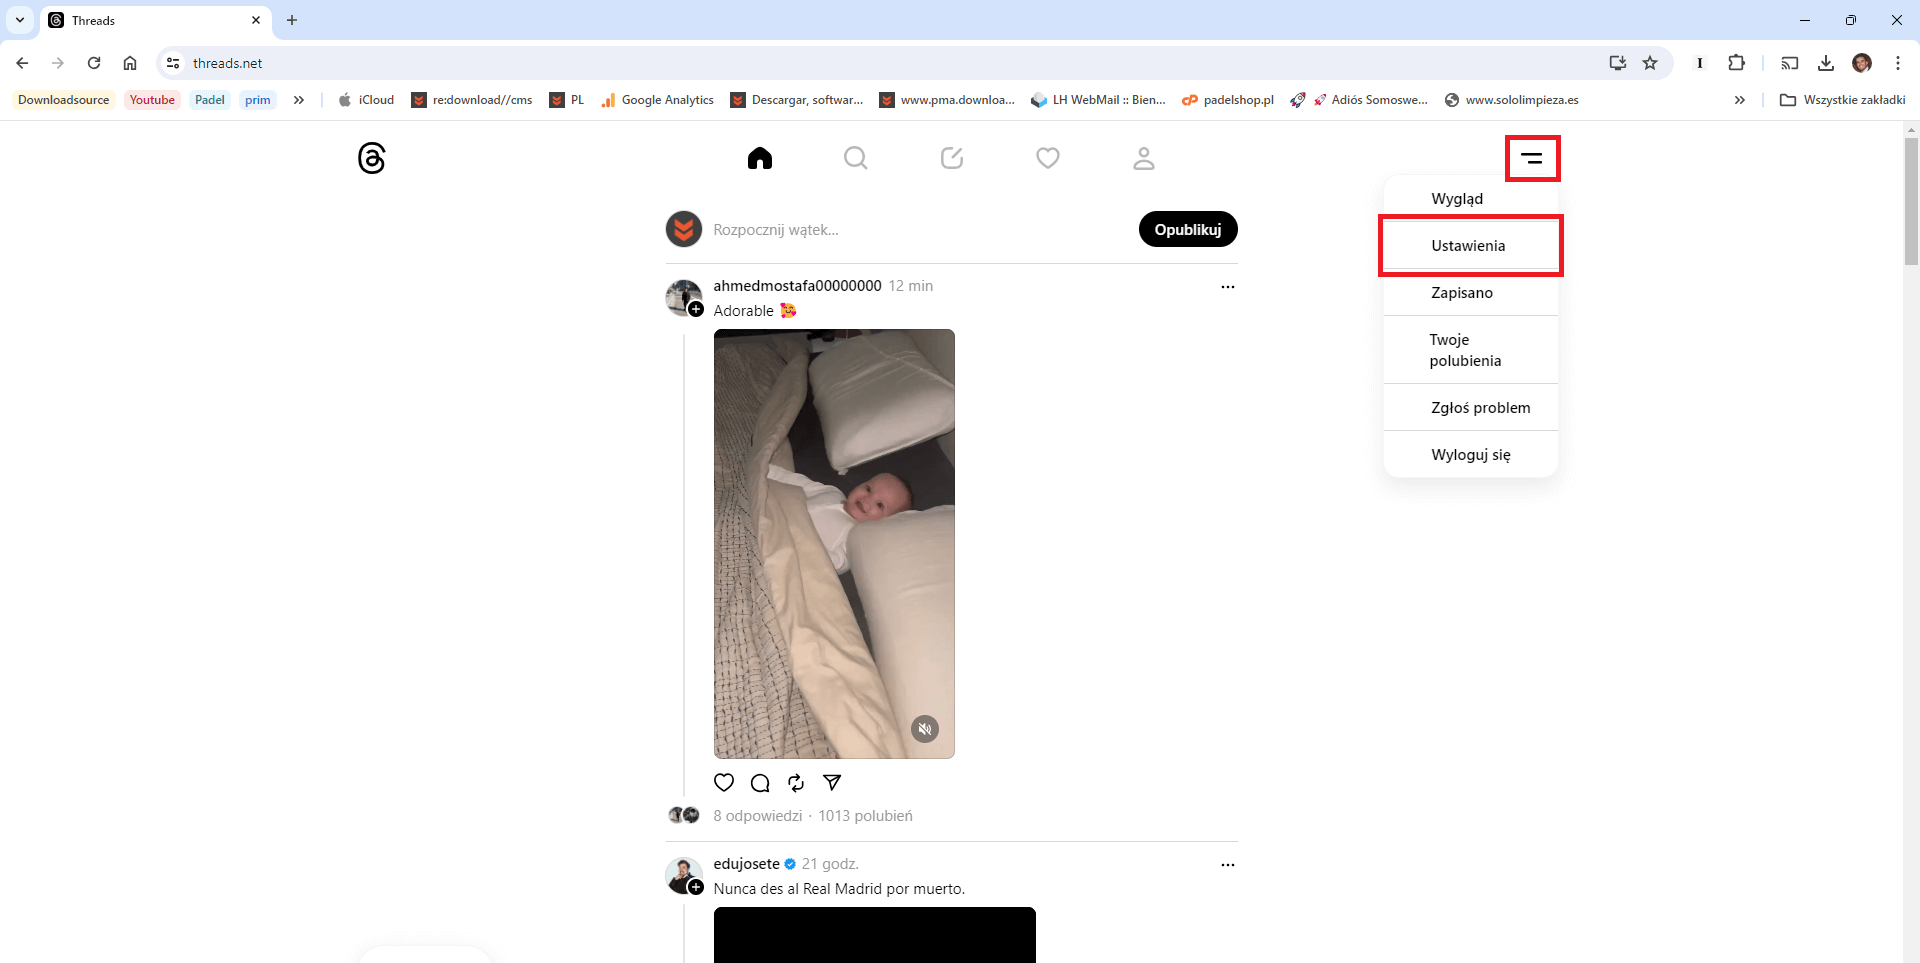Toggle the hamburger menu icon at top right
This screenshot has height=963, width=1920.
coord(1532,158)
